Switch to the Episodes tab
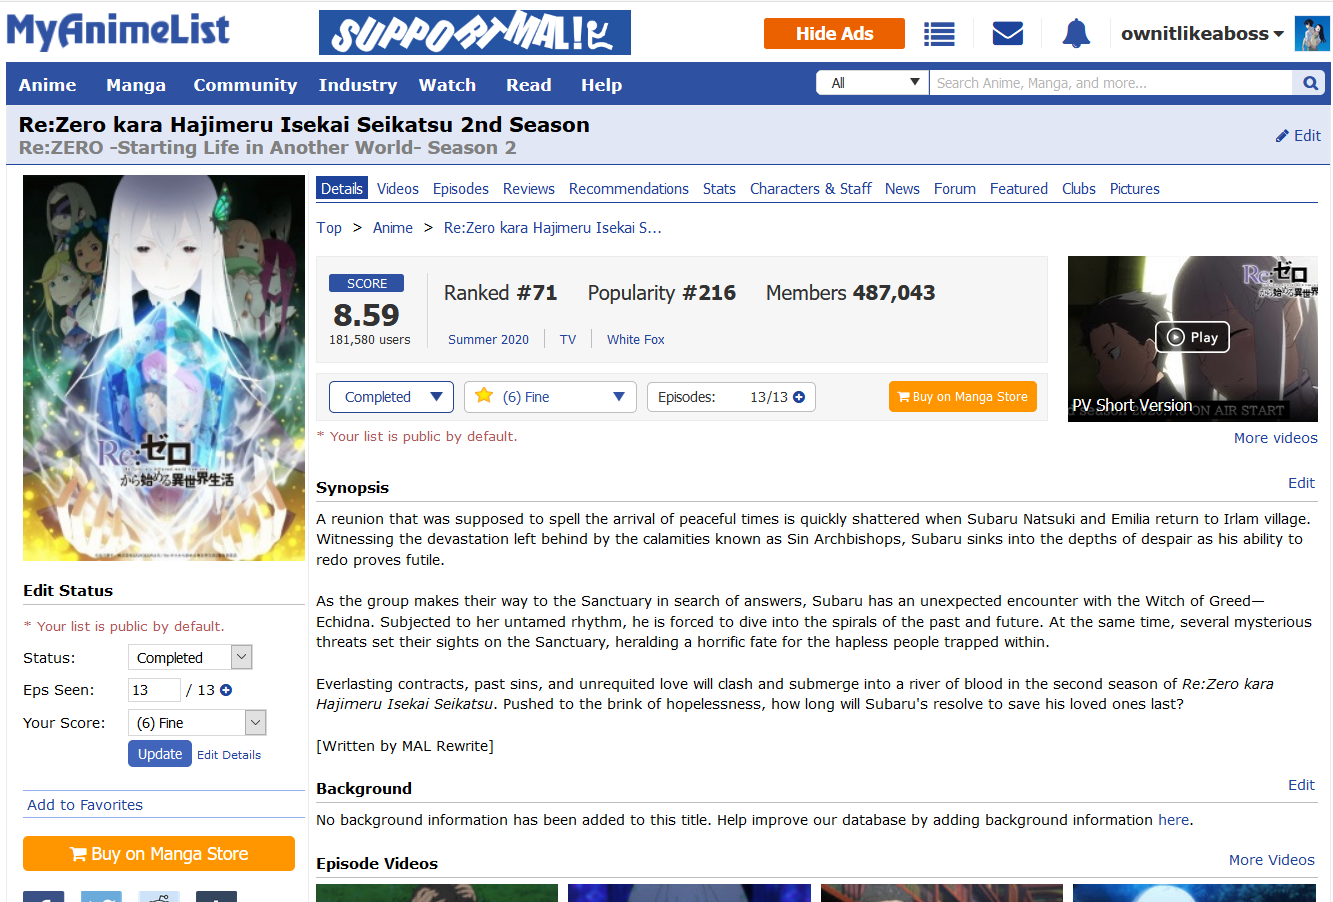The width and height of the screenshot is (1333, 902). tap(461, 189)
